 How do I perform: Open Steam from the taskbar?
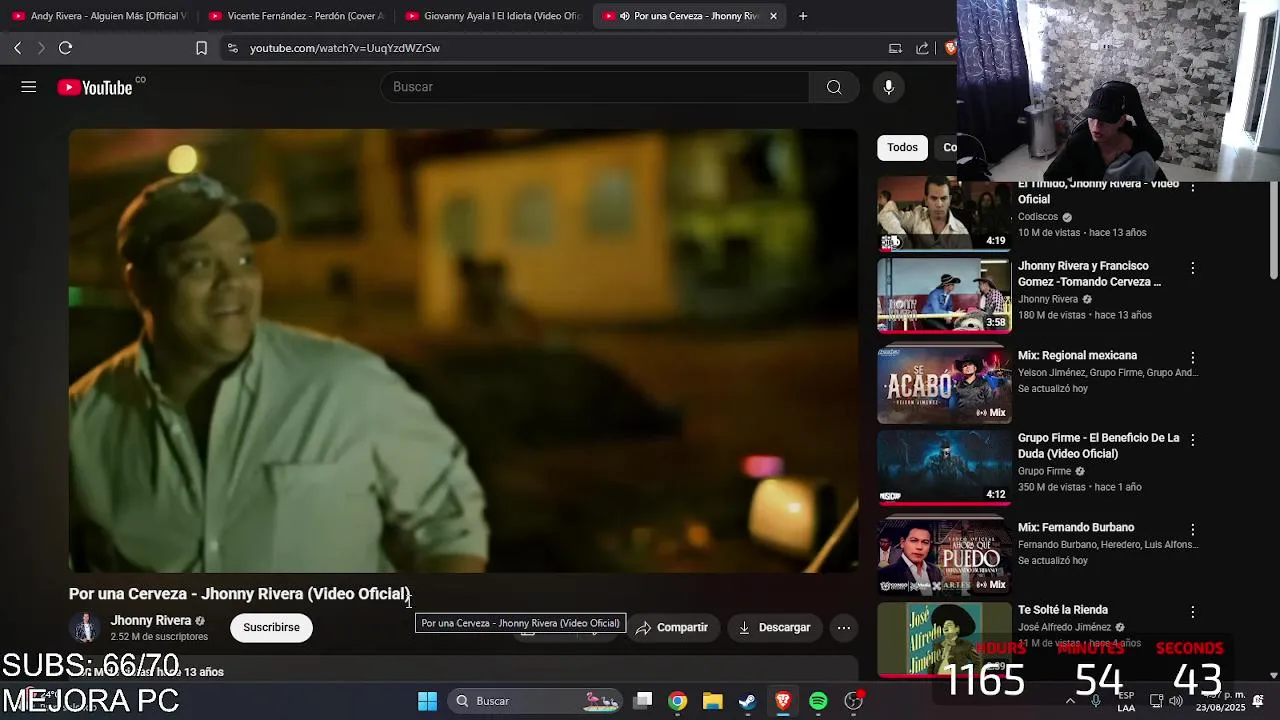pyautogui.click(x=747, y=701)
